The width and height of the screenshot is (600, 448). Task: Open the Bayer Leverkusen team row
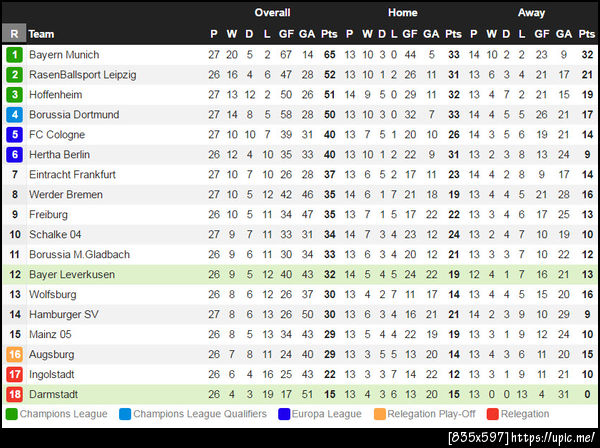tap(71, 275)
